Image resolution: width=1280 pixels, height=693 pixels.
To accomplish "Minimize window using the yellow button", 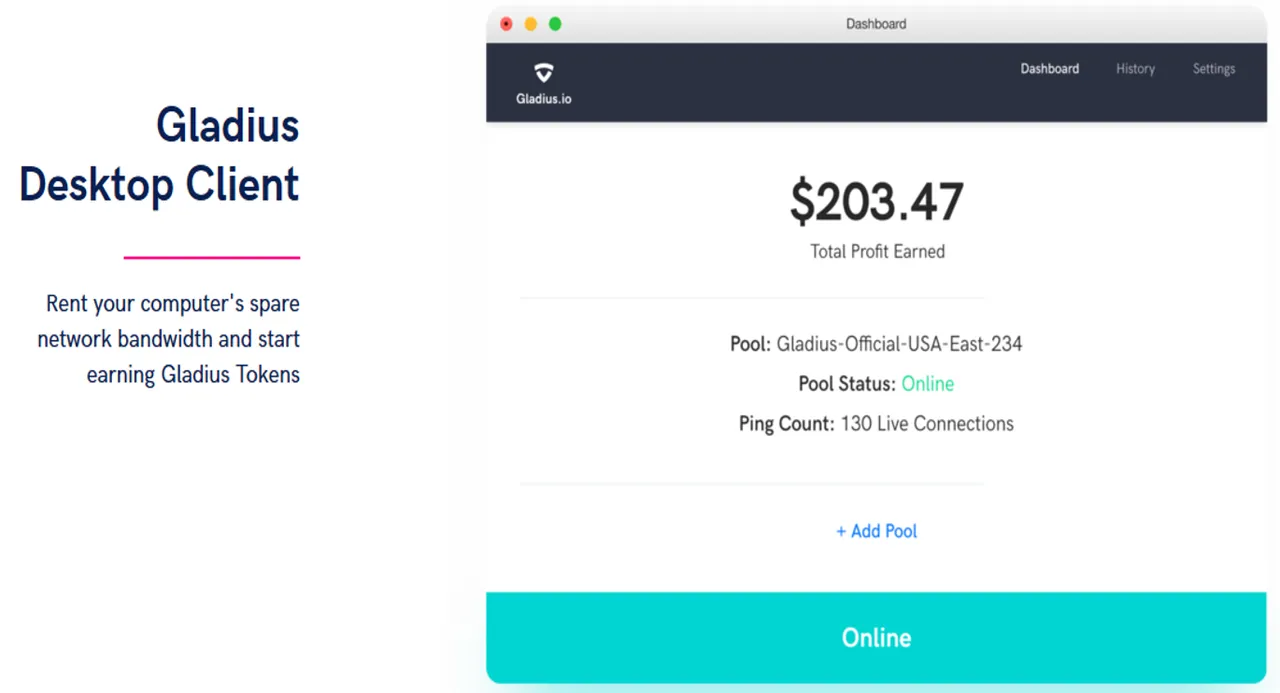I will (531, 24).
